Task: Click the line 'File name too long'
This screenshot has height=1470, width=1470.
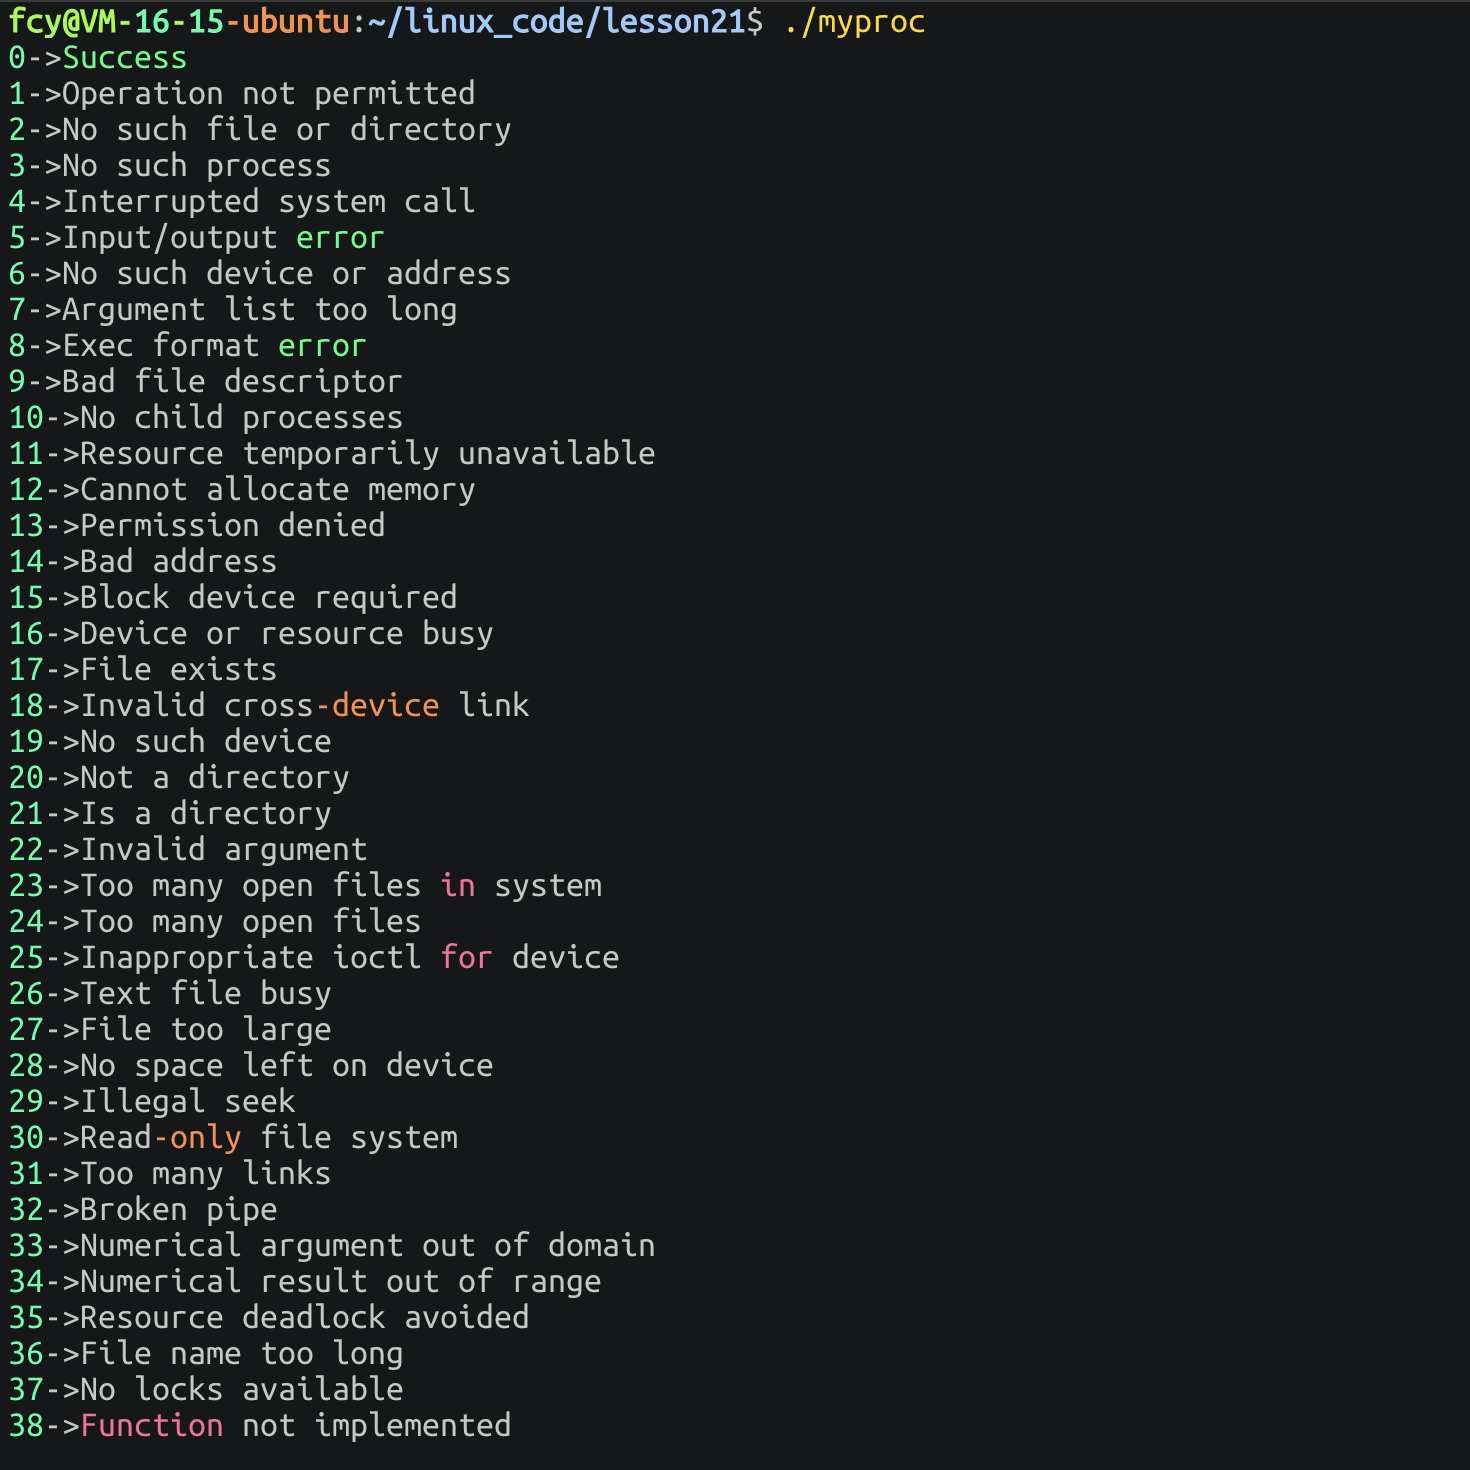Action: pyautogui.click(x=242, y=1354)
